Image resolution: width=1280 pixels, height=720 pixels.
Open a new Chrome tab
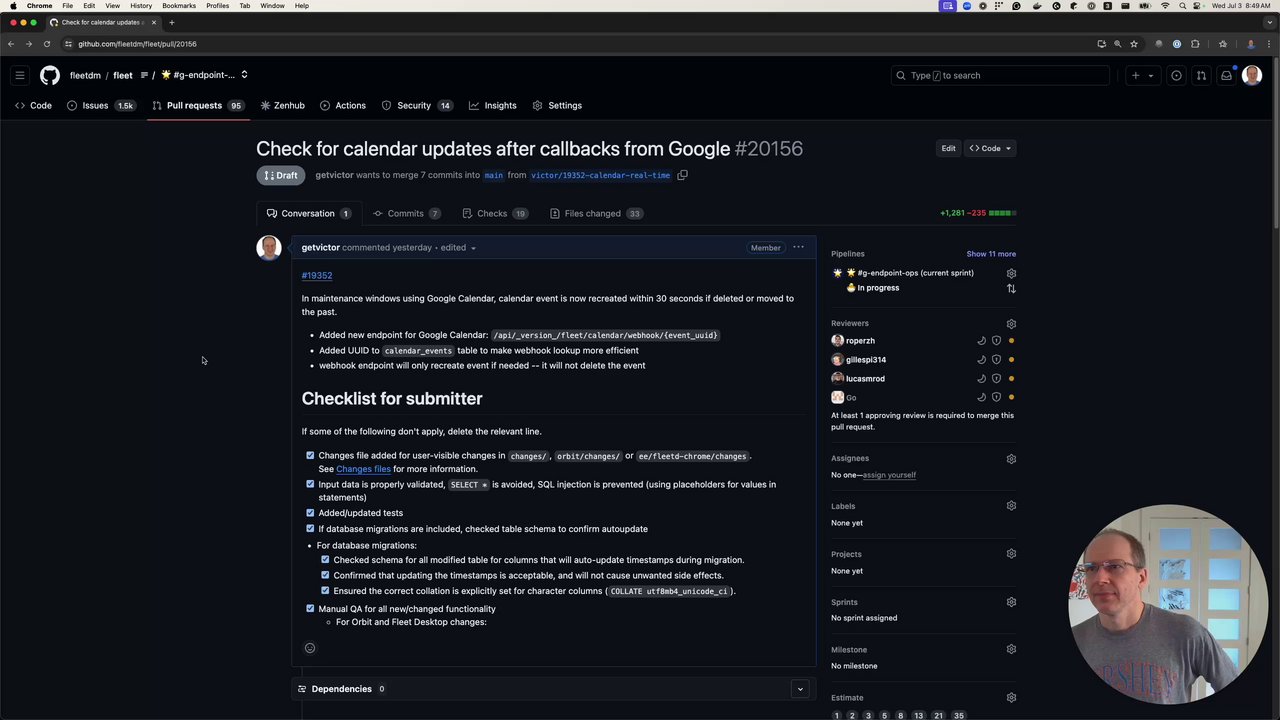point(171,22)
